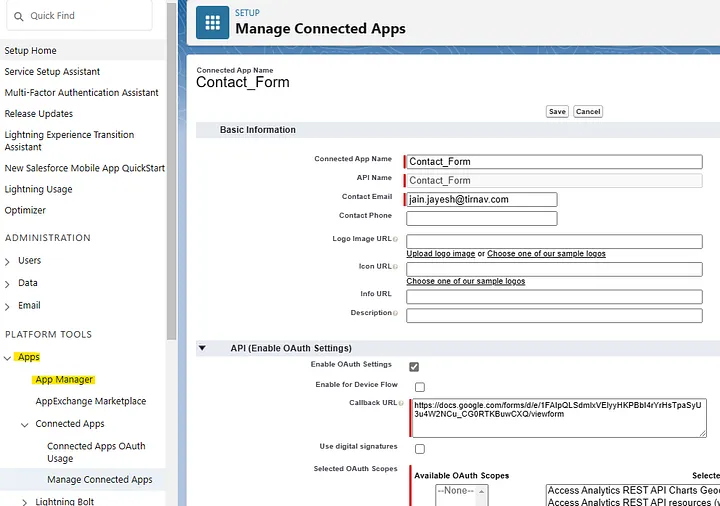Select Access Analytics REST API Charts scope
This screenshot has width=720, height=506.
[x=634, y=491]
